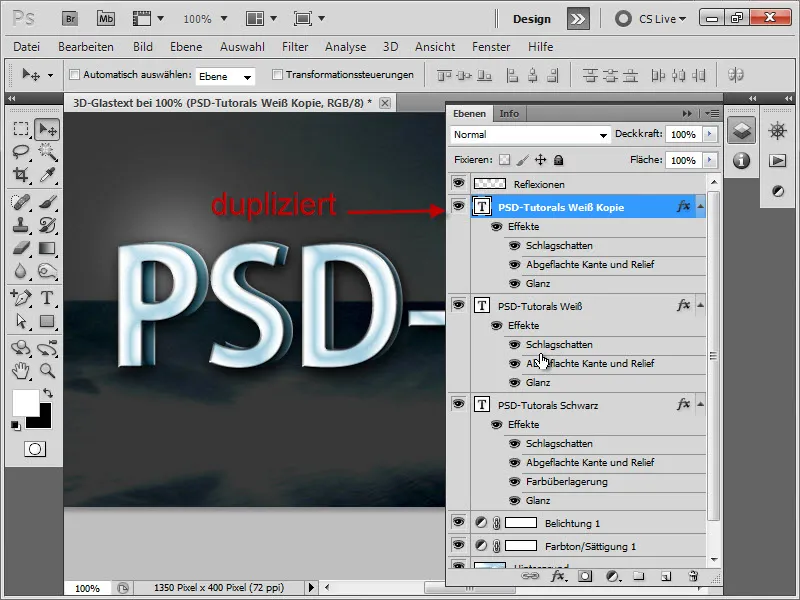
Task: Open the Bearbeiten menu
Action: point(86,47)
